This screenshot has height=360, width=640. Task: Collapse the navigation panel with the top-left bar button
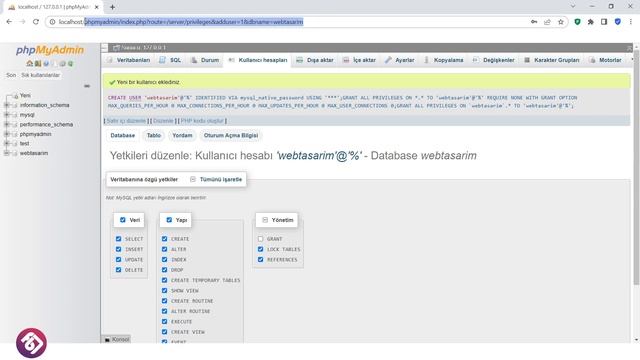(x=104, y=48)
